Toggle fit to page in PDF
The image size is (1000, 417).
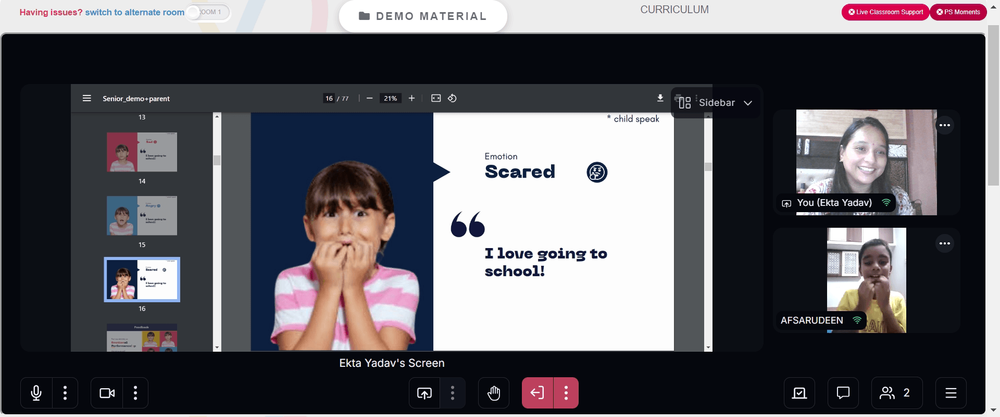pyautogui.click(x=436, y=98)
